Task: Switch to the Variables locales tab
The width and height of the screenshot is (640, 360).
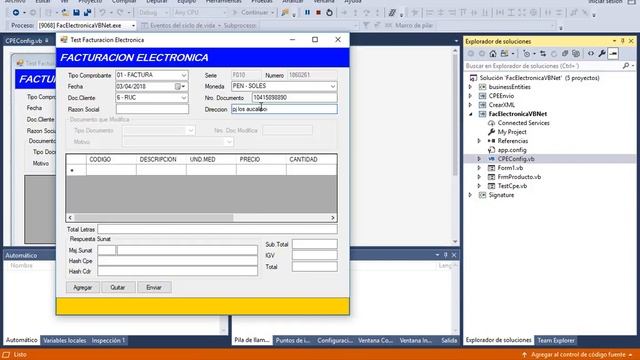Action: [64, 340]
